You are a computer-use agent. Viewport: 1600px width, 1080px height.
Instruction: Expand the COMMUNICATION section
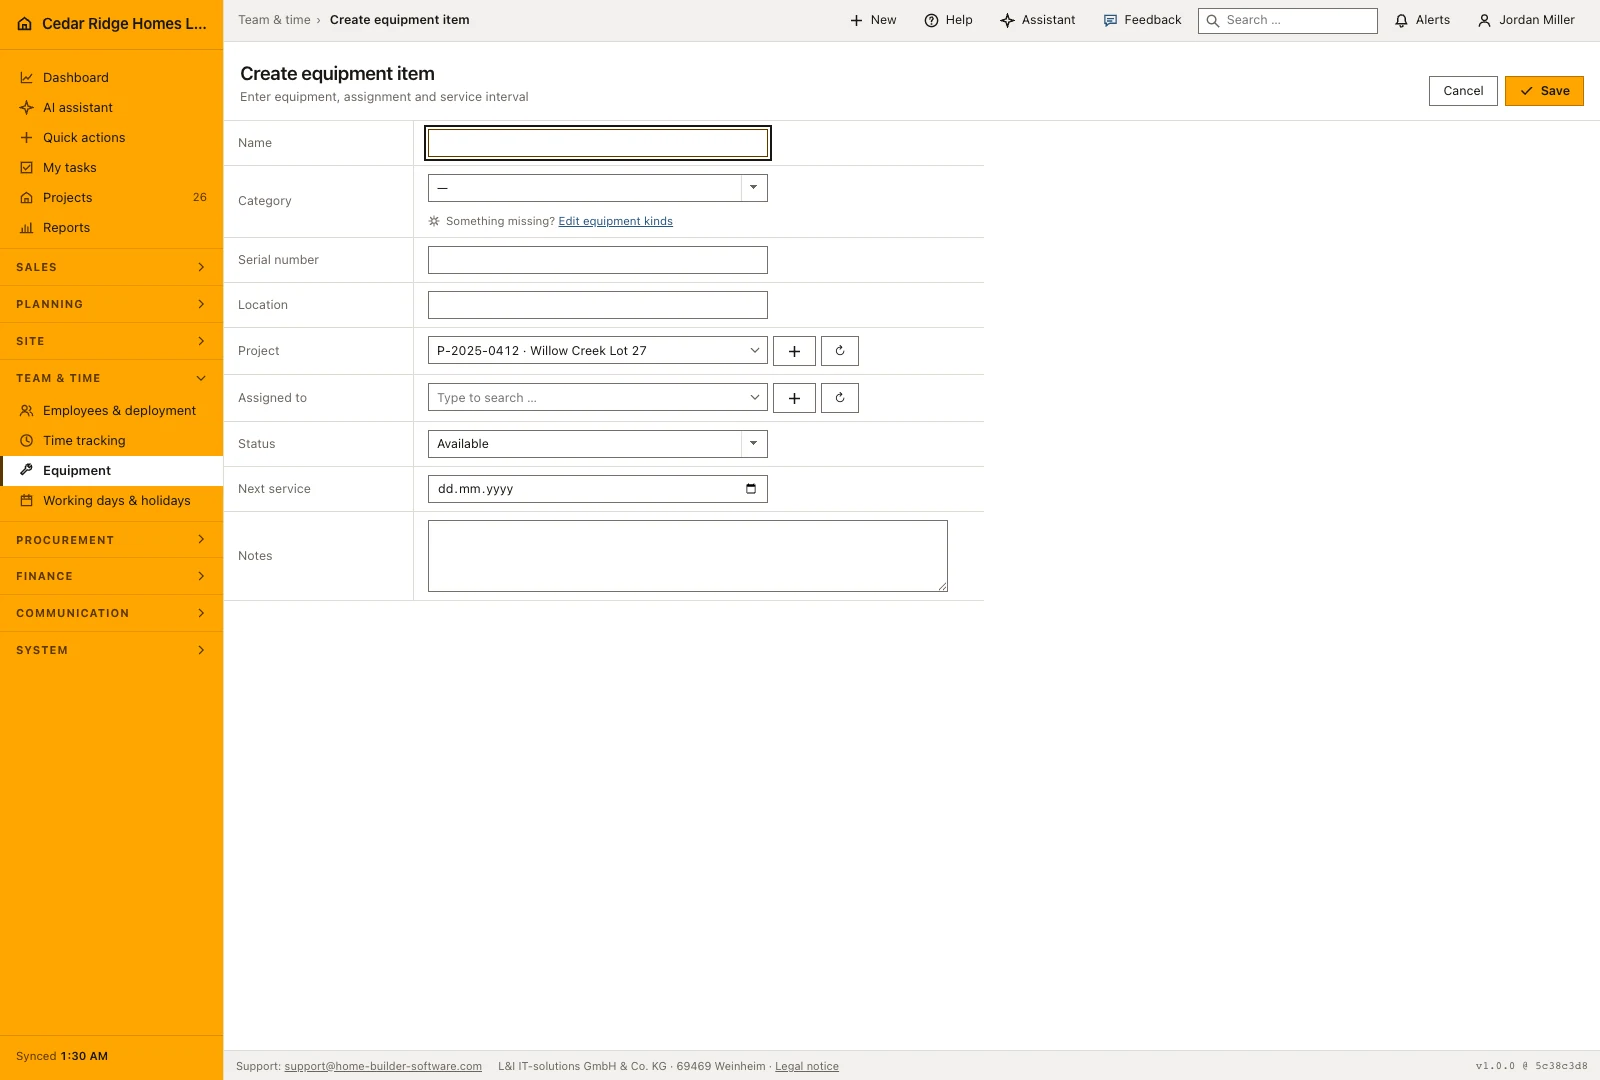click(x=111, y=613)
